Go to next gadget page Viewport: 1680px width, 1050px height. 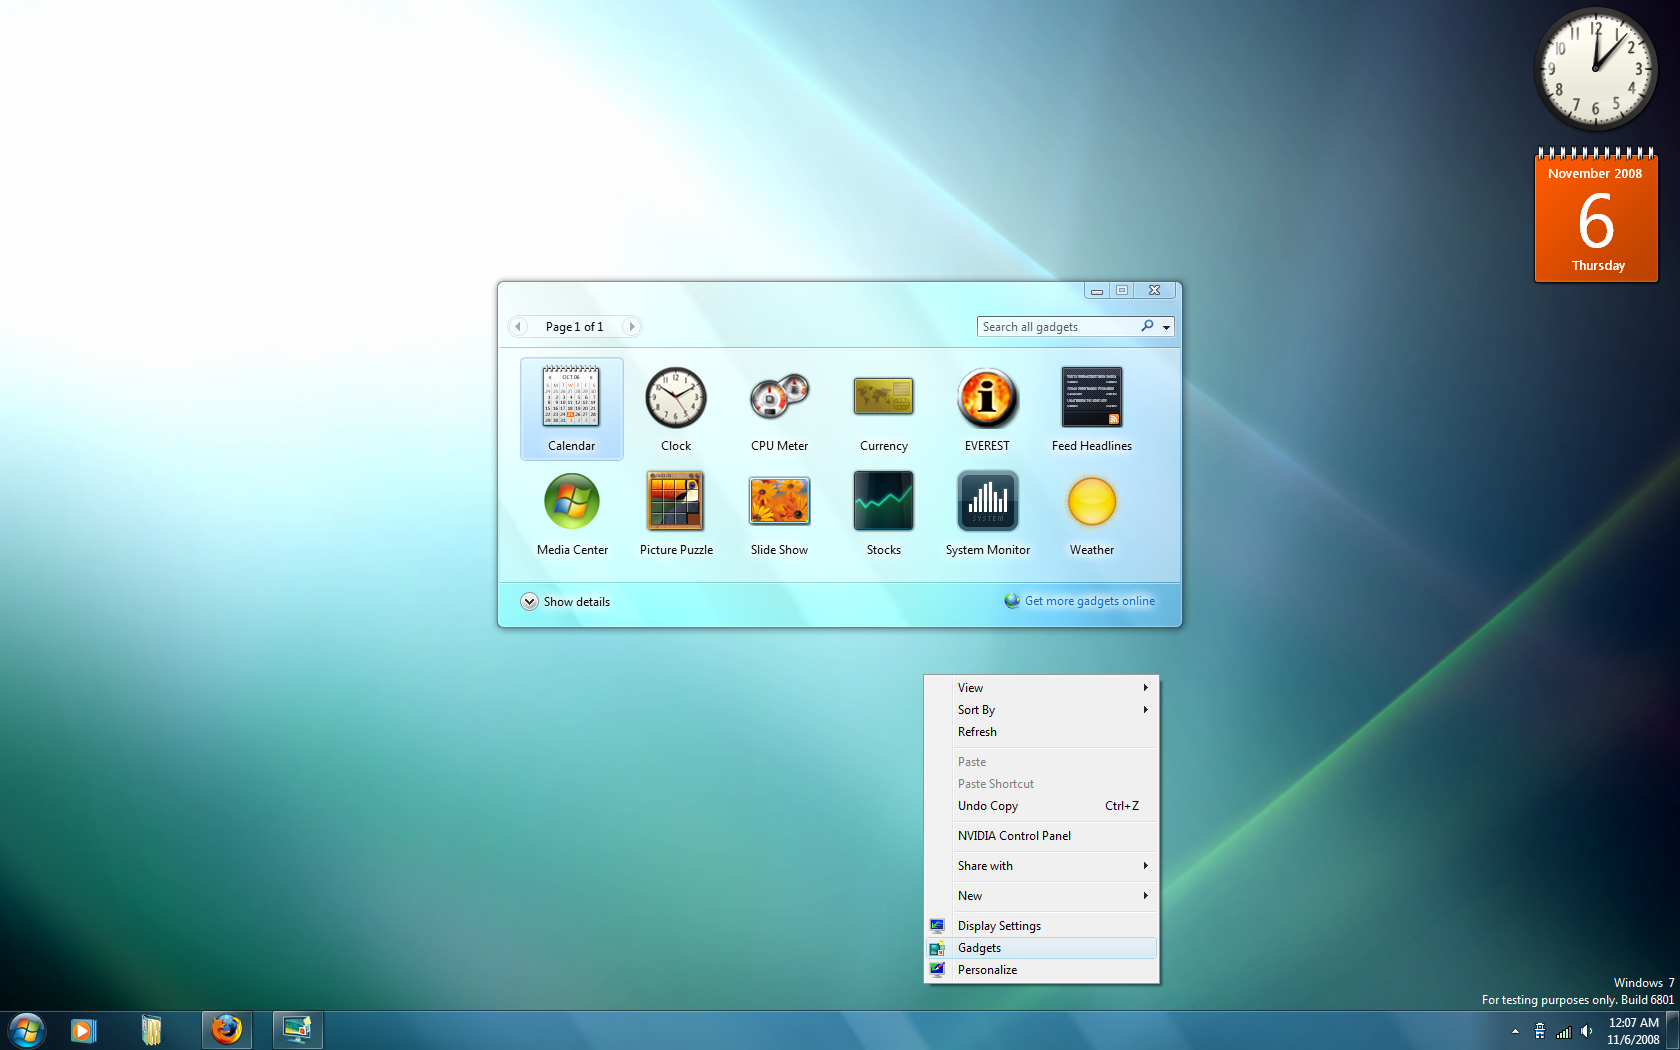(x=632, y=326)
